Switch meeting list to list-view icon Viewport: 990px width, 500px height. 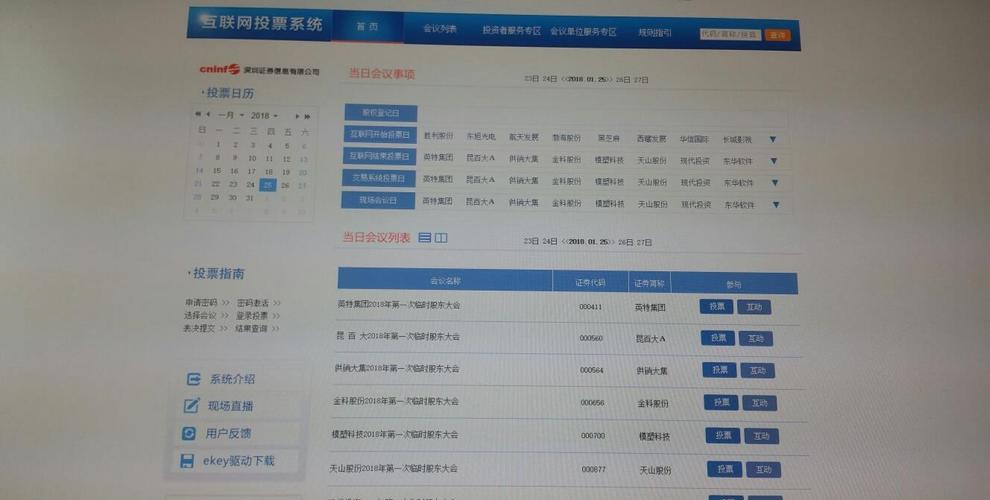(425, 237)
